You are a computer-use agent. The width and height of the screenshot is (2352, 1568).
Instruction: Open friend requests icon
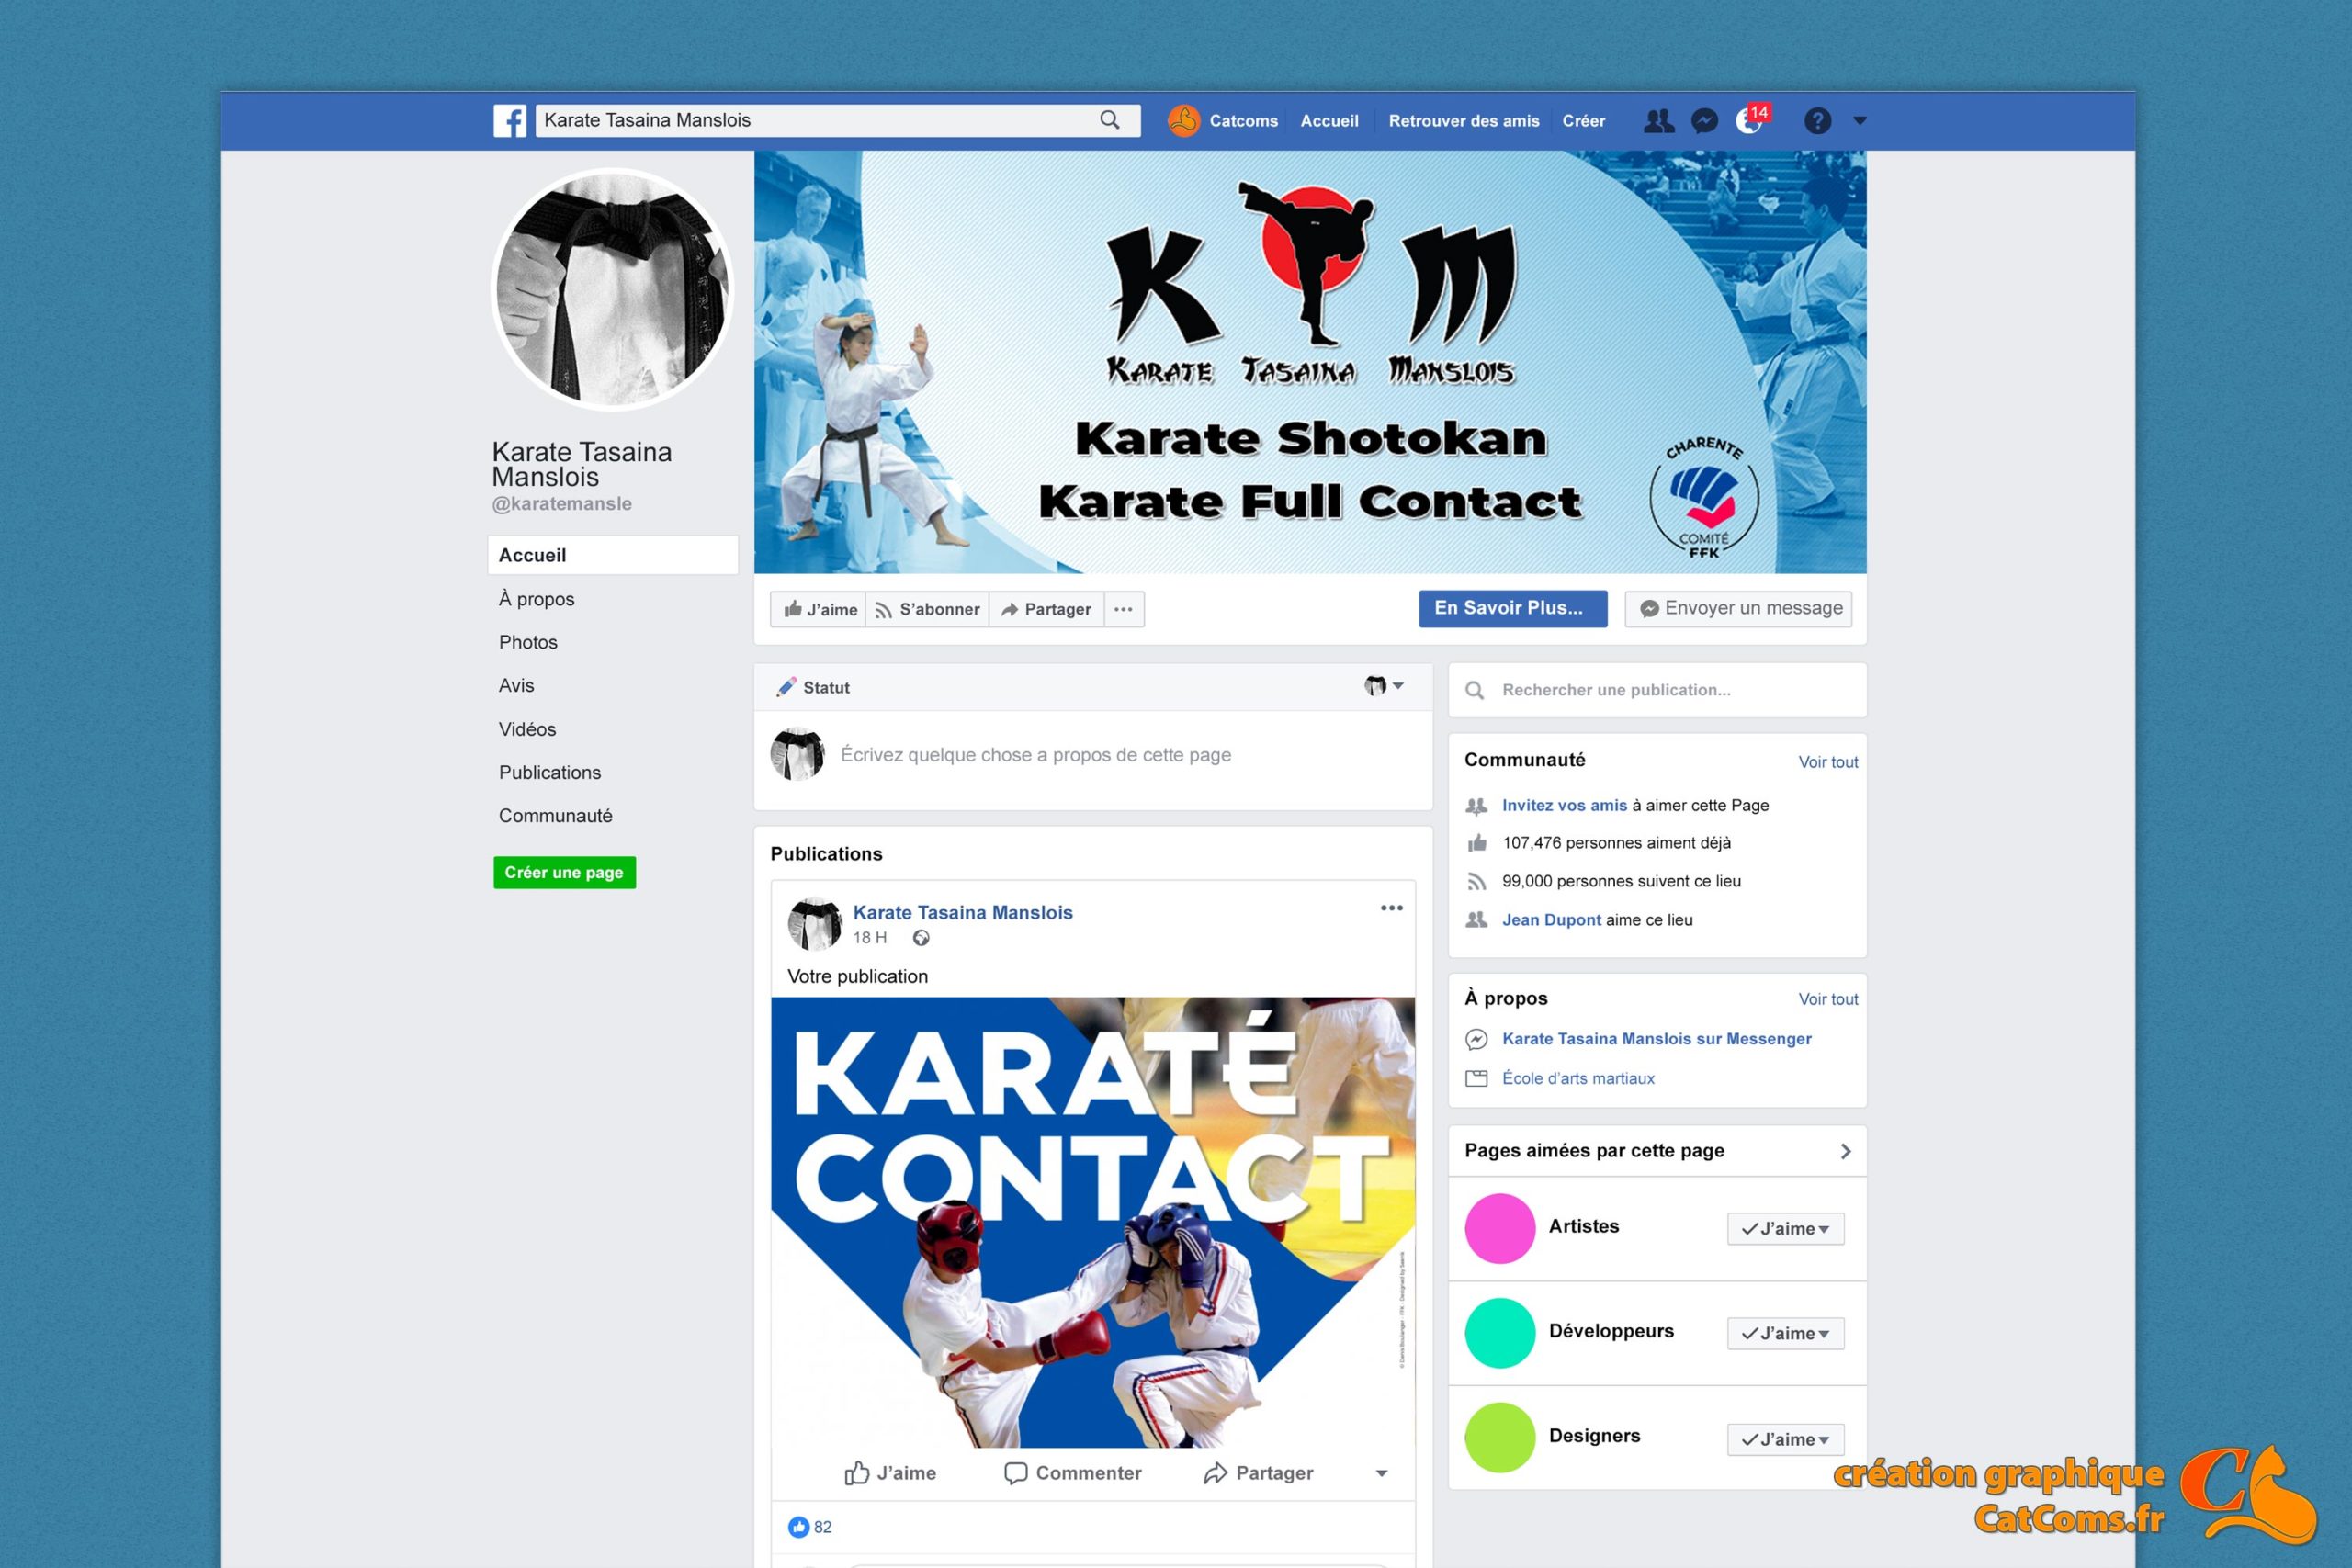(x=1658, y=121)
